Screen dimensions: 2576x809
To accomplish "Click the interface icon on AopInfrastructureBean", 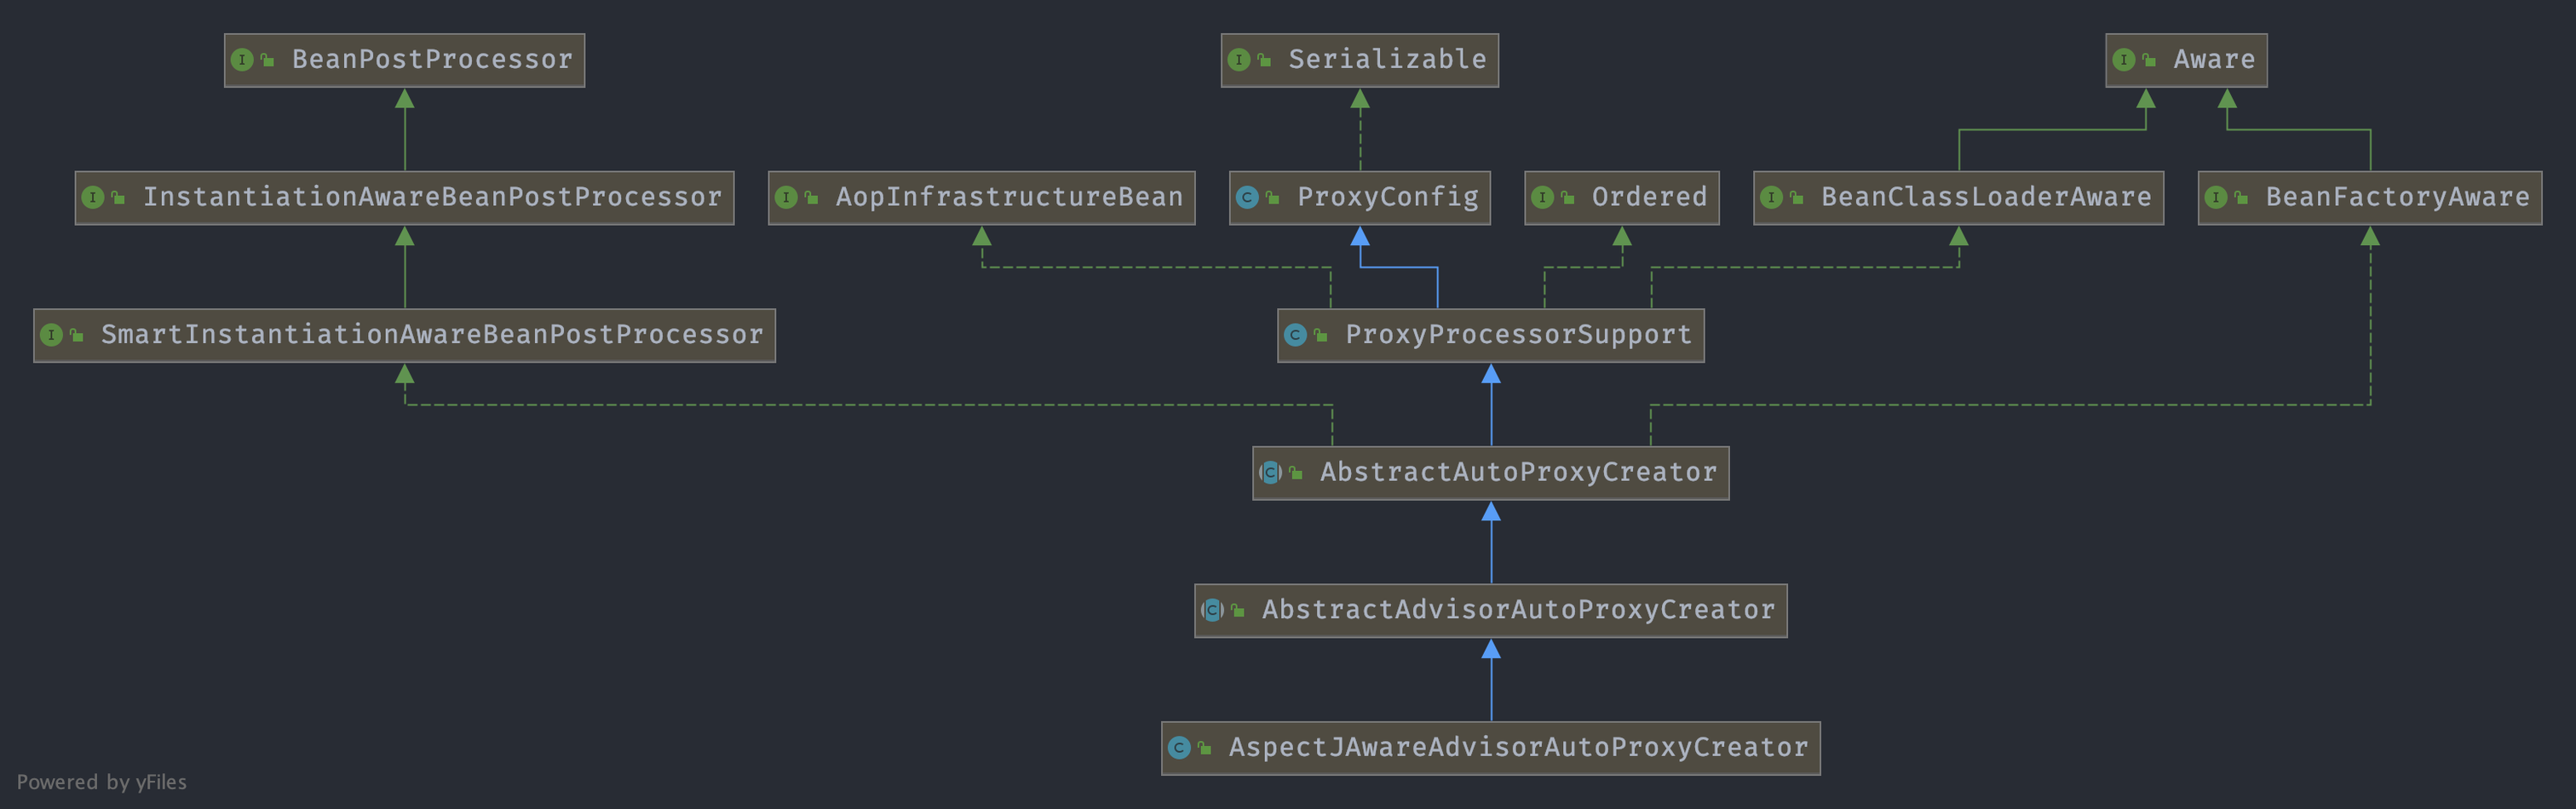I will point(789,197).
